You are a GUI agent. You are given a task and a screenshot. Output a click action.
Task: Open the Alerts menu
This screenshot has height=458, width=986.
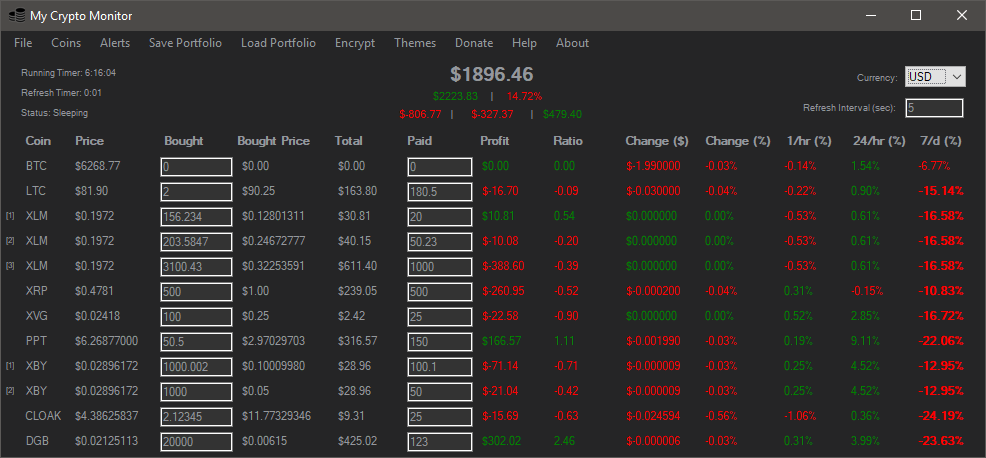[x=115, y=43]
